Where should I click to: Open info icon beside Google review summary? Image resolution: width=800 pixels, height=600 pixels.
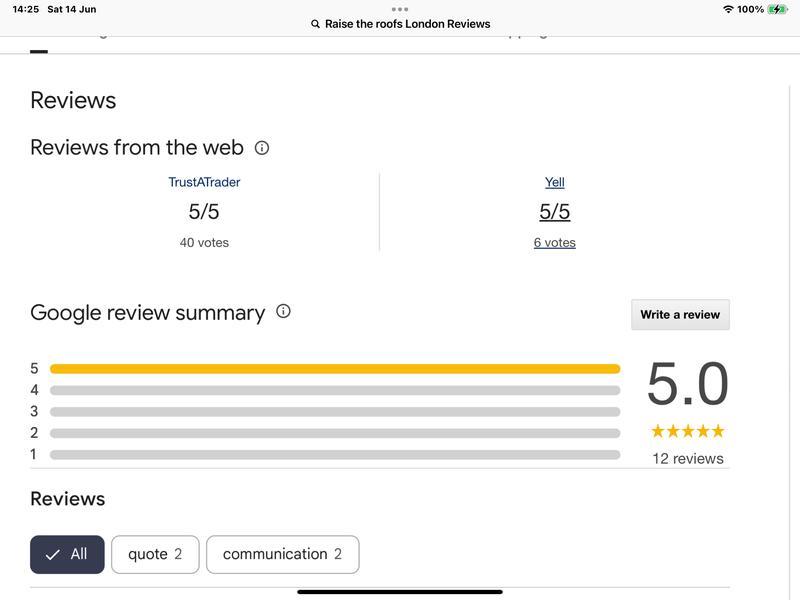pyautogui.click(x=283, y=312)
